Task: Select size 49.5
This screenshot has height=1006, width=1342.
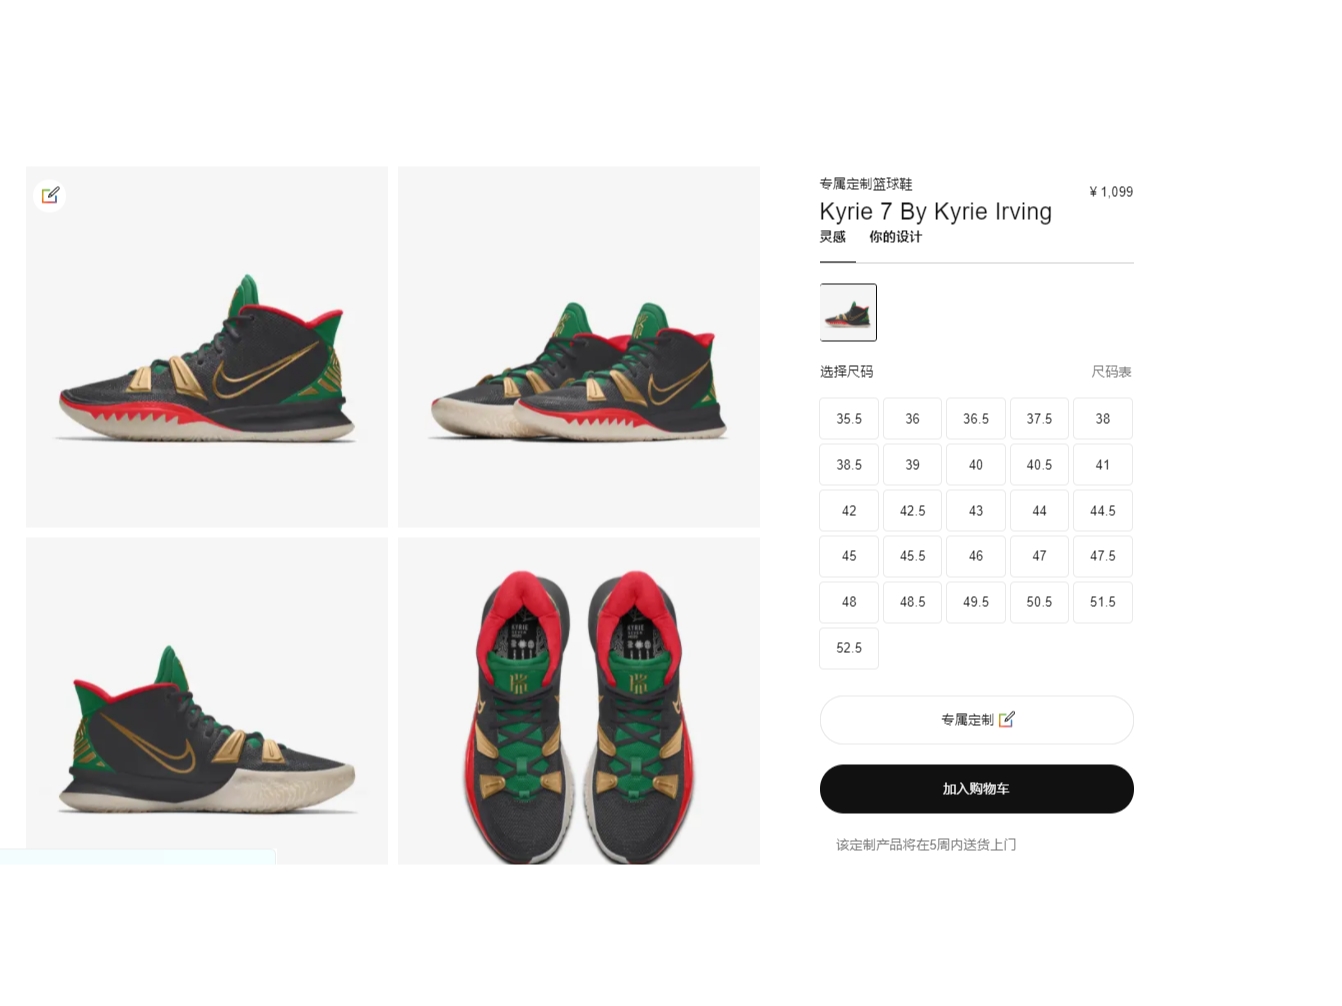Action: (976, 602)
